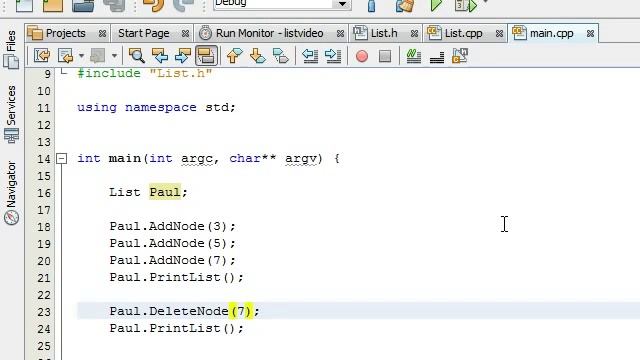Viewport: 640px width, 360px height.
Task: Click line number 11 in gutter
Action: 44,108
